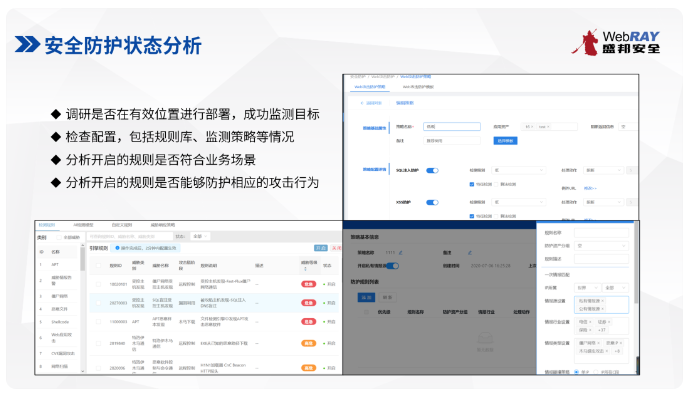Click the sort arrow under 威胁等级 column

click(x=305, y=269)
